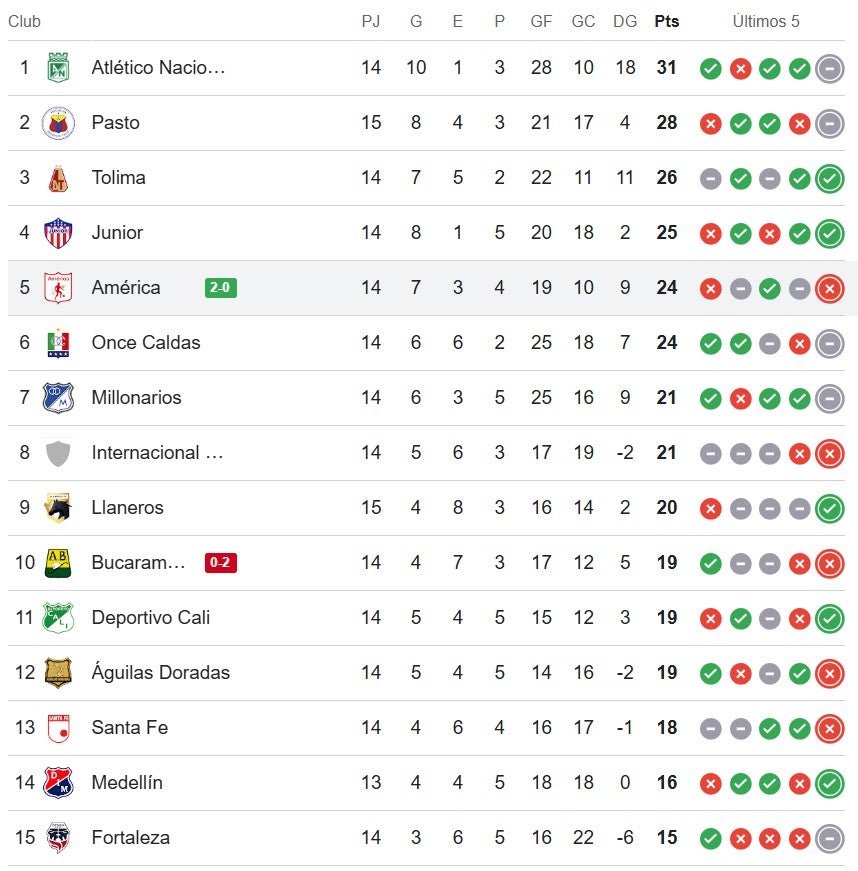
Task: Click the green 2-0 score badge
Action: pos(221,288)
